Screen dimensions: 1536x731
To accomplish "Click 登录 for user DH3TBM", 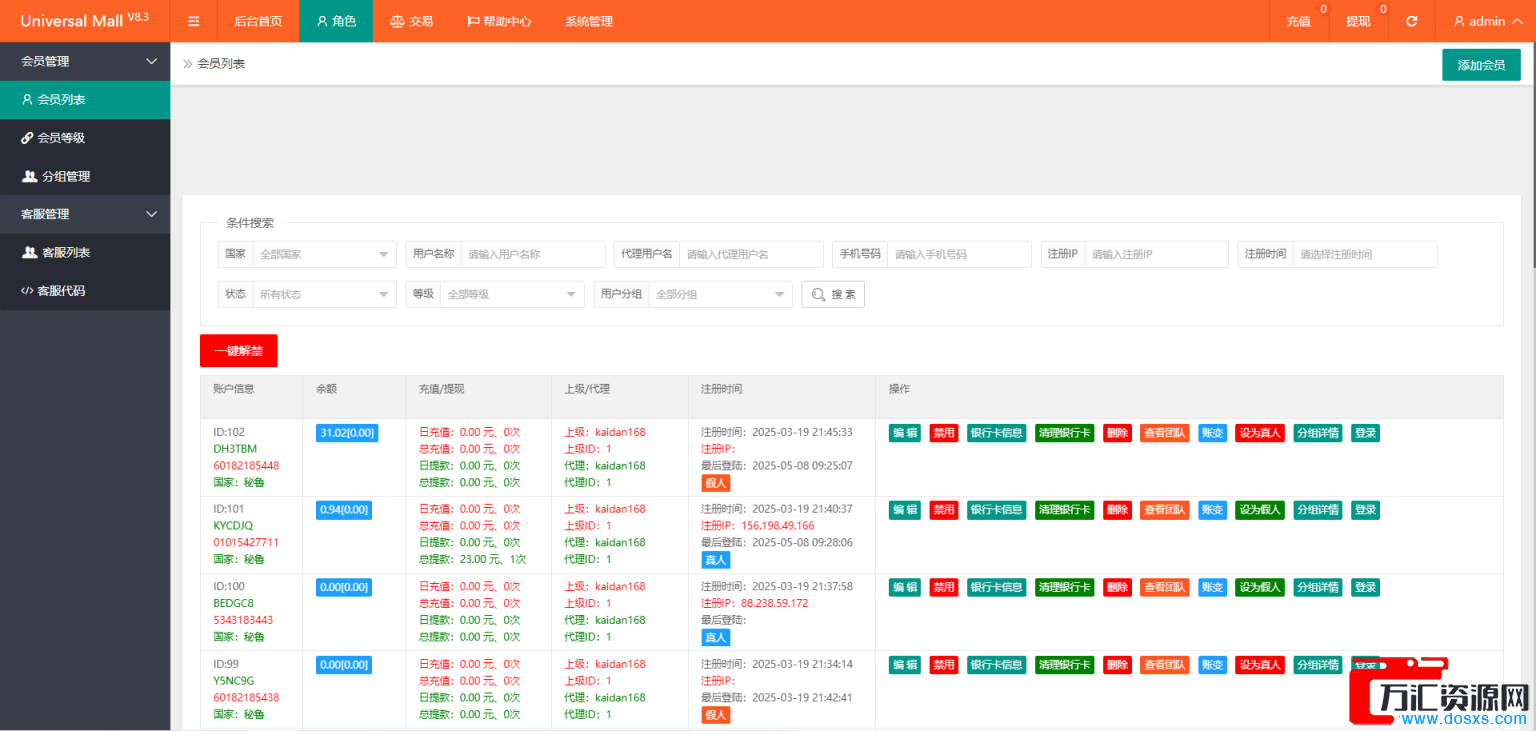I will point(1365,433).
